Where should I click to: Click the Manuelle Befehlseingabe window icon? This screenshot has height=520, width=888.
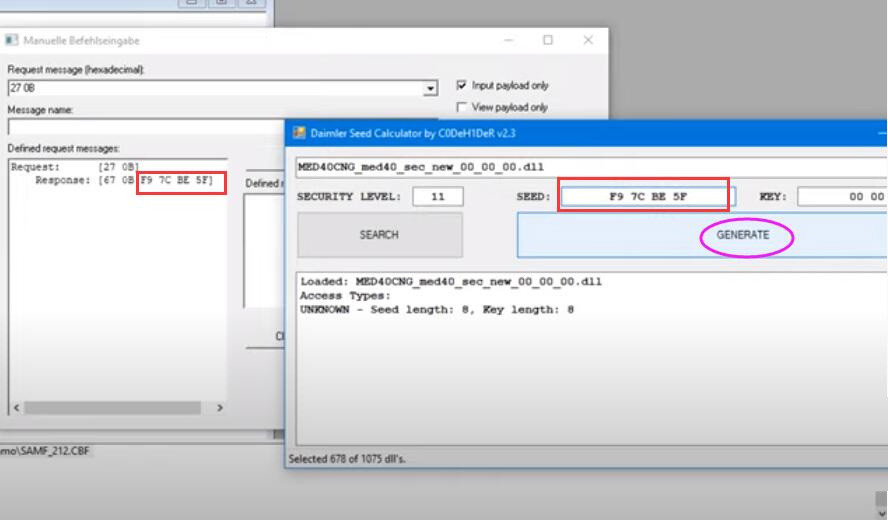tap(12, 41)
